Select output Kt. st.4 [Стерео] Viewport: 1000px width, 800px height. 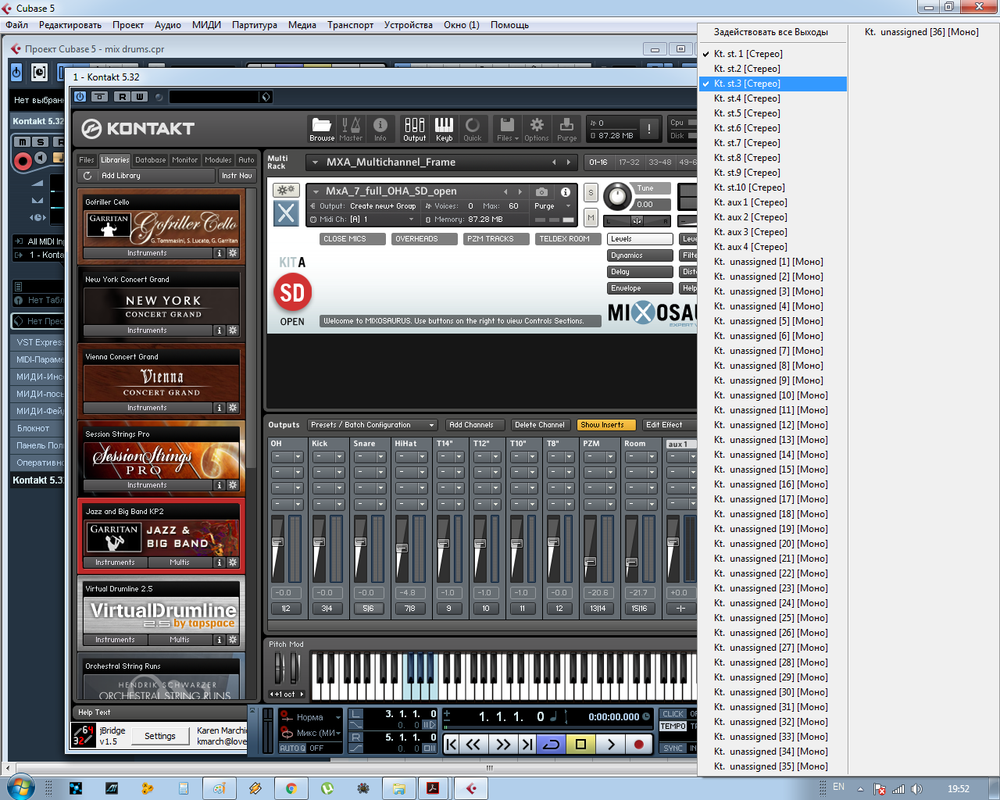772,98
